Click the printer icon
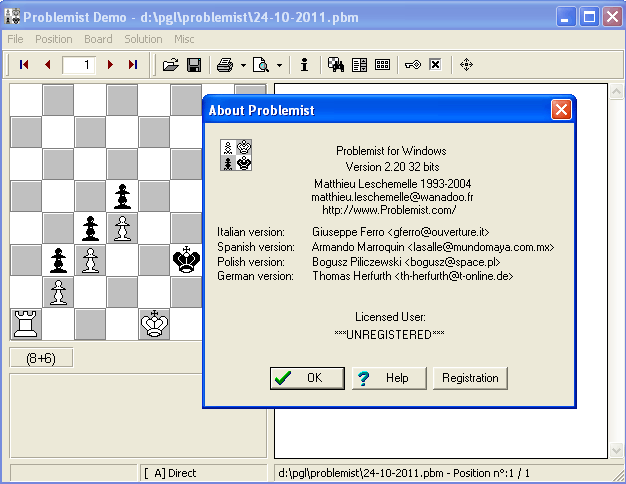Image resolution: width=626 pixels, height=484 pixels. point(225,64)
